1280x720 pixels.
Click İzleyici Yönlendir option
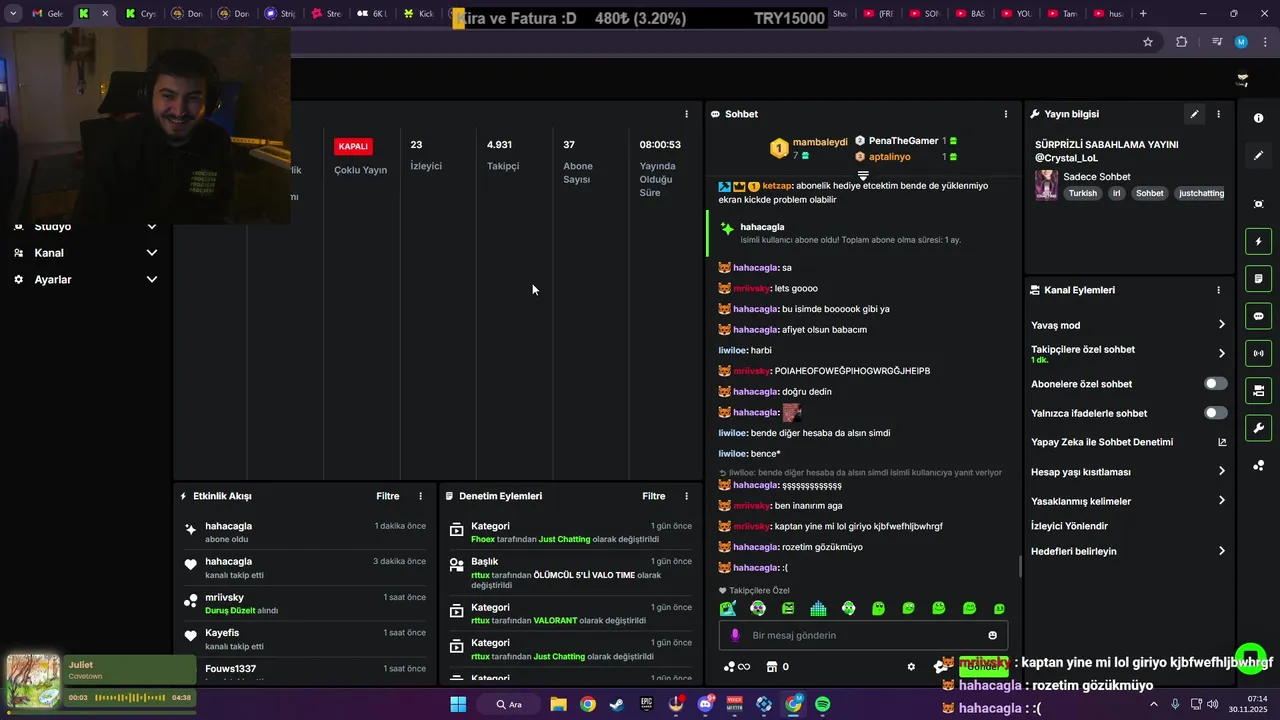(x=1069, y=526)
